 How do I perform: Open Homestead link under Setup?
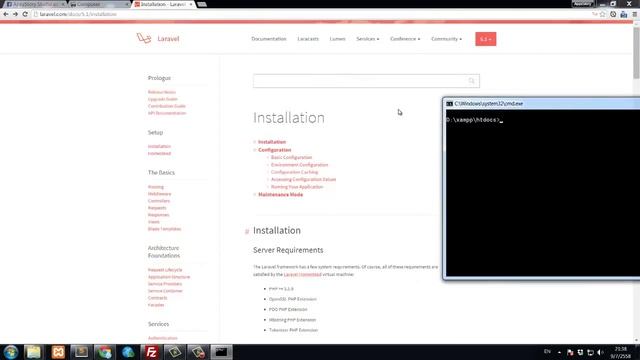pos(159,153)
